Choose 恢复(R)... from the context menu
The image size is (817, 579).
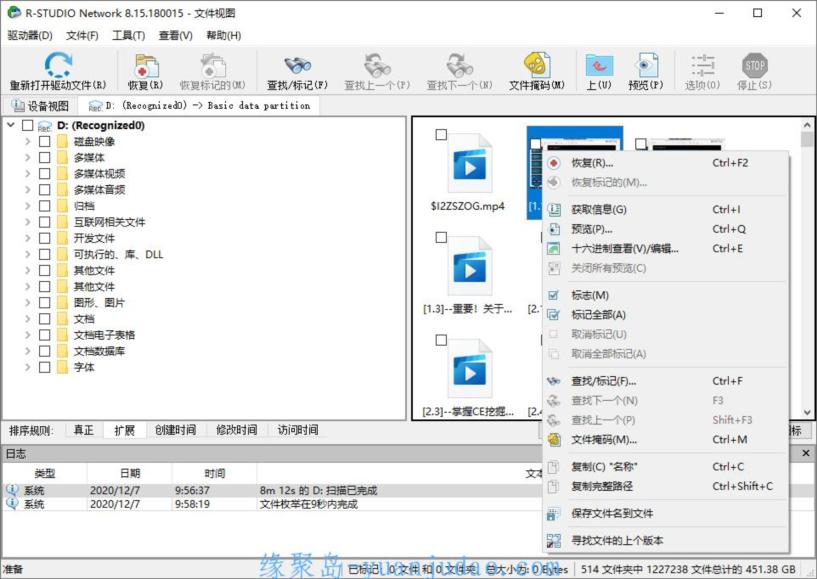click(665, 163)
